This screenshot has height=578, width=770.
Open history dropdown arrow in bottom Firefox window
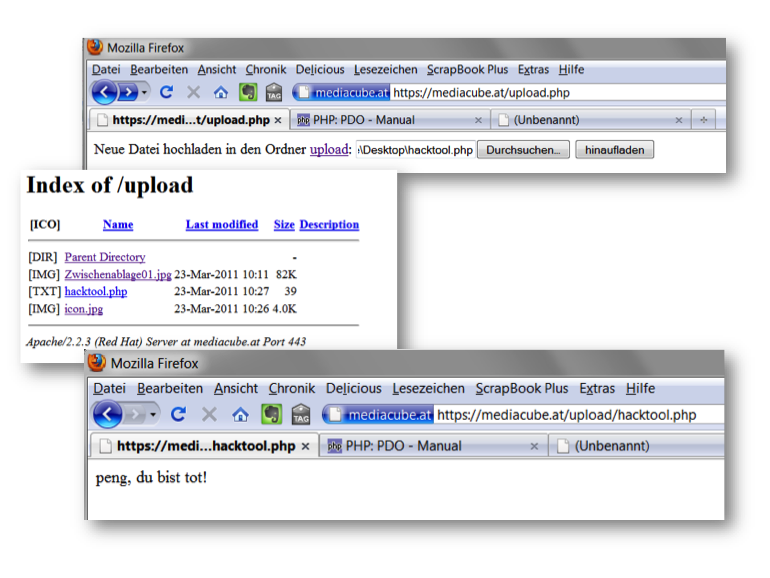153,414
